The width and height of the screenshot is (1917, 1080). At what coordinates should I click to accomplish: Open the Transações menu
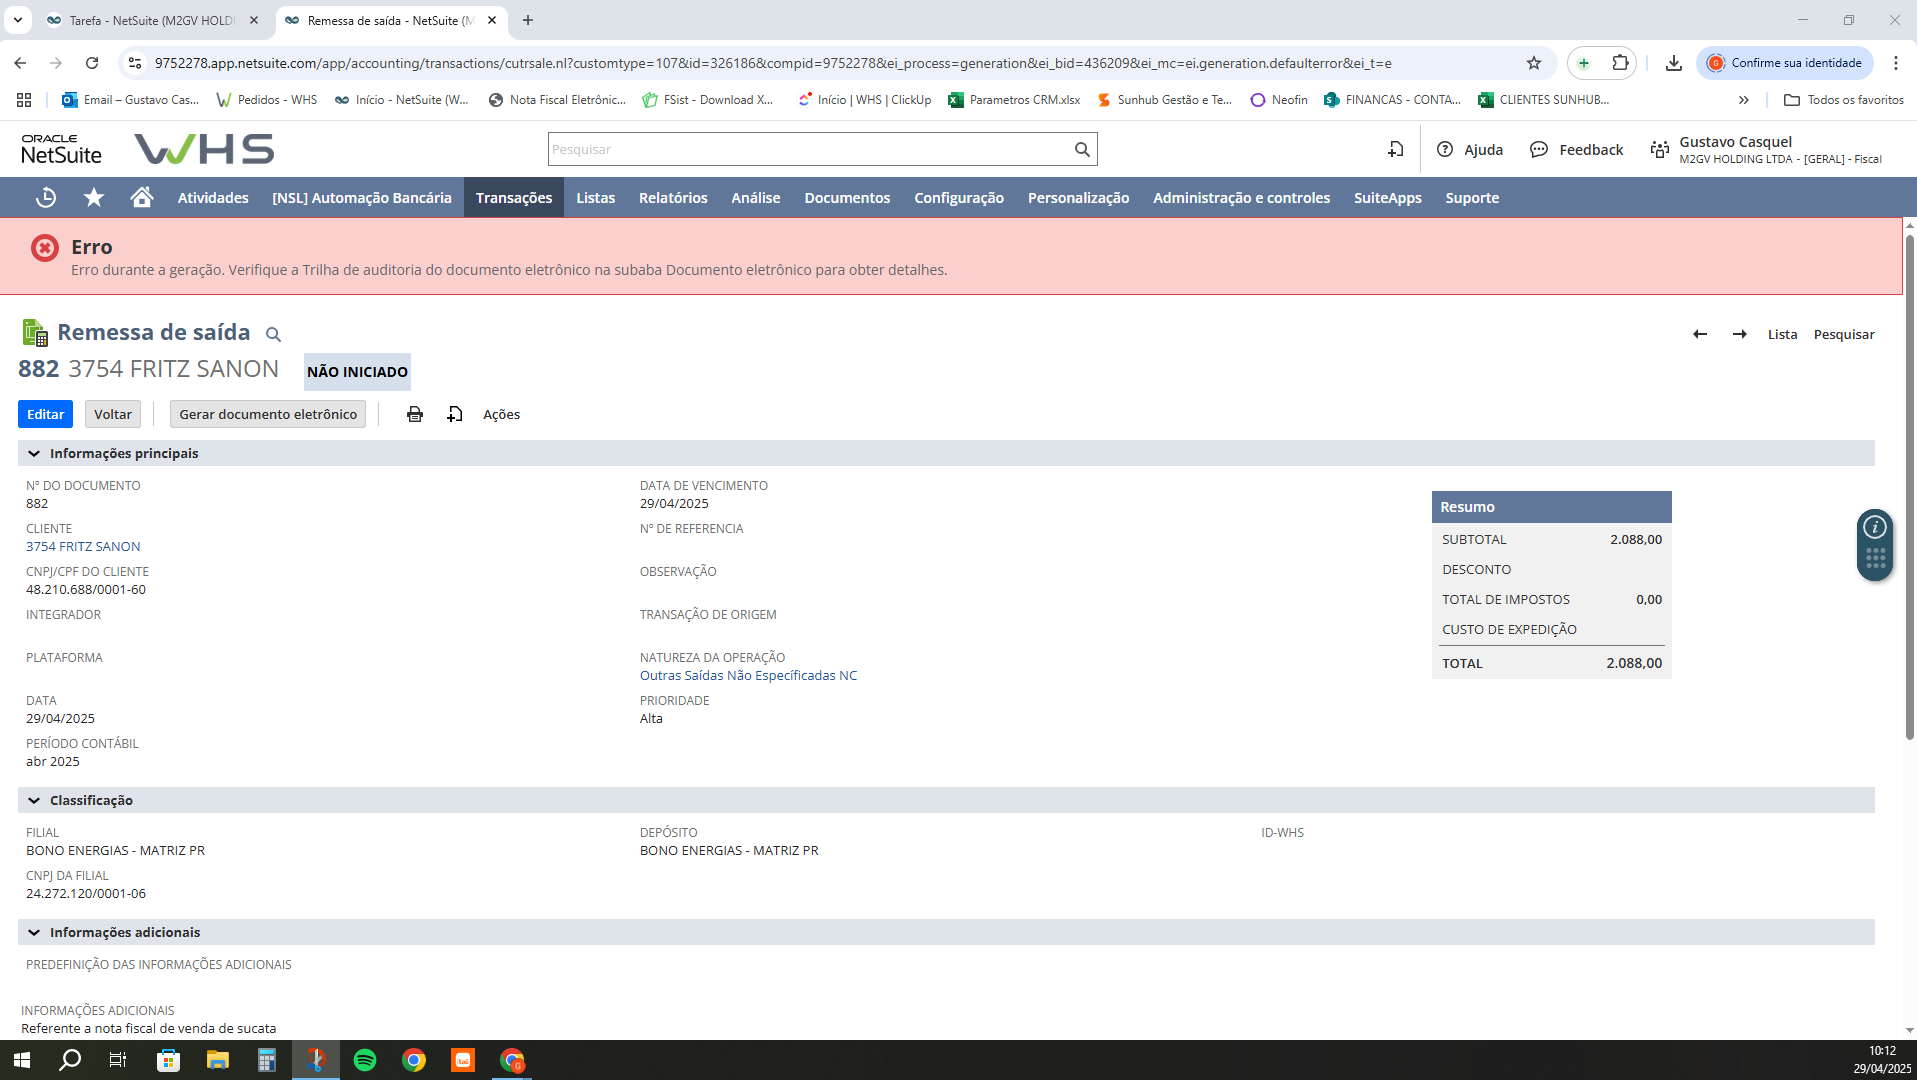[513, 198]
